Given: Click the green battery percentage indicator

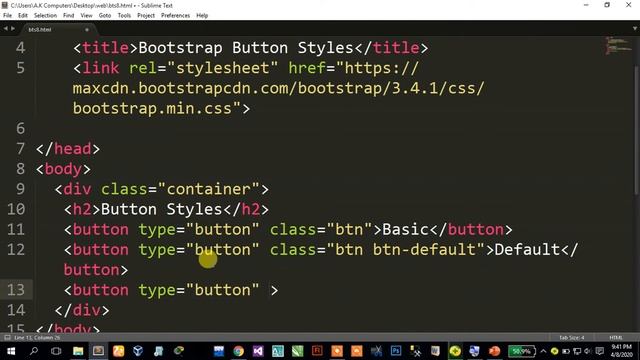Looking at the screenshot, I should pyautogui.click(x=521, y=351).
